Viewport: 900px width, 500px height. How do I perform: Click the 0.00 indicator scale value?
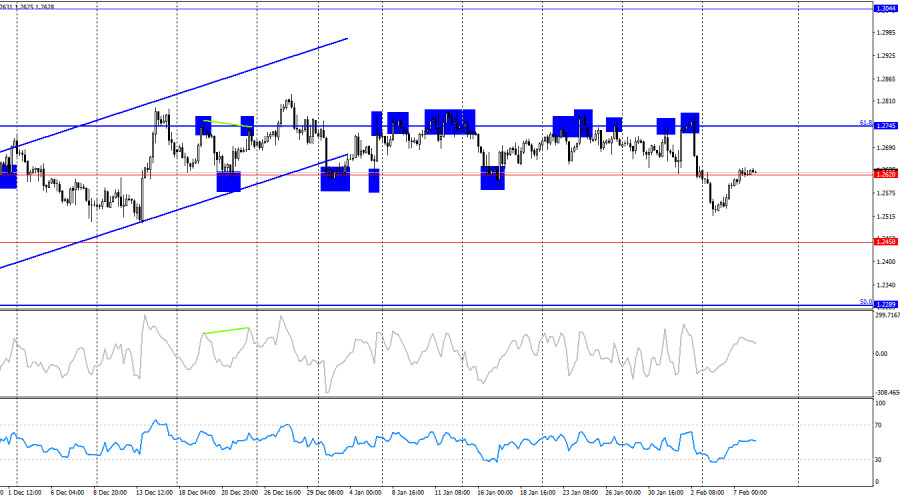point(881,354)
